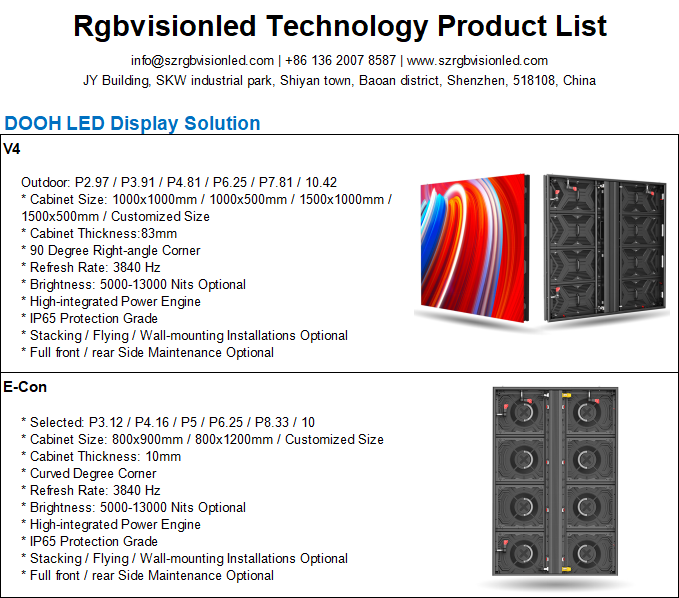Viewport: 679px width, 598px height.
Task: Click the phone number +86 136 2007 8587
Action: click(340, 60)
